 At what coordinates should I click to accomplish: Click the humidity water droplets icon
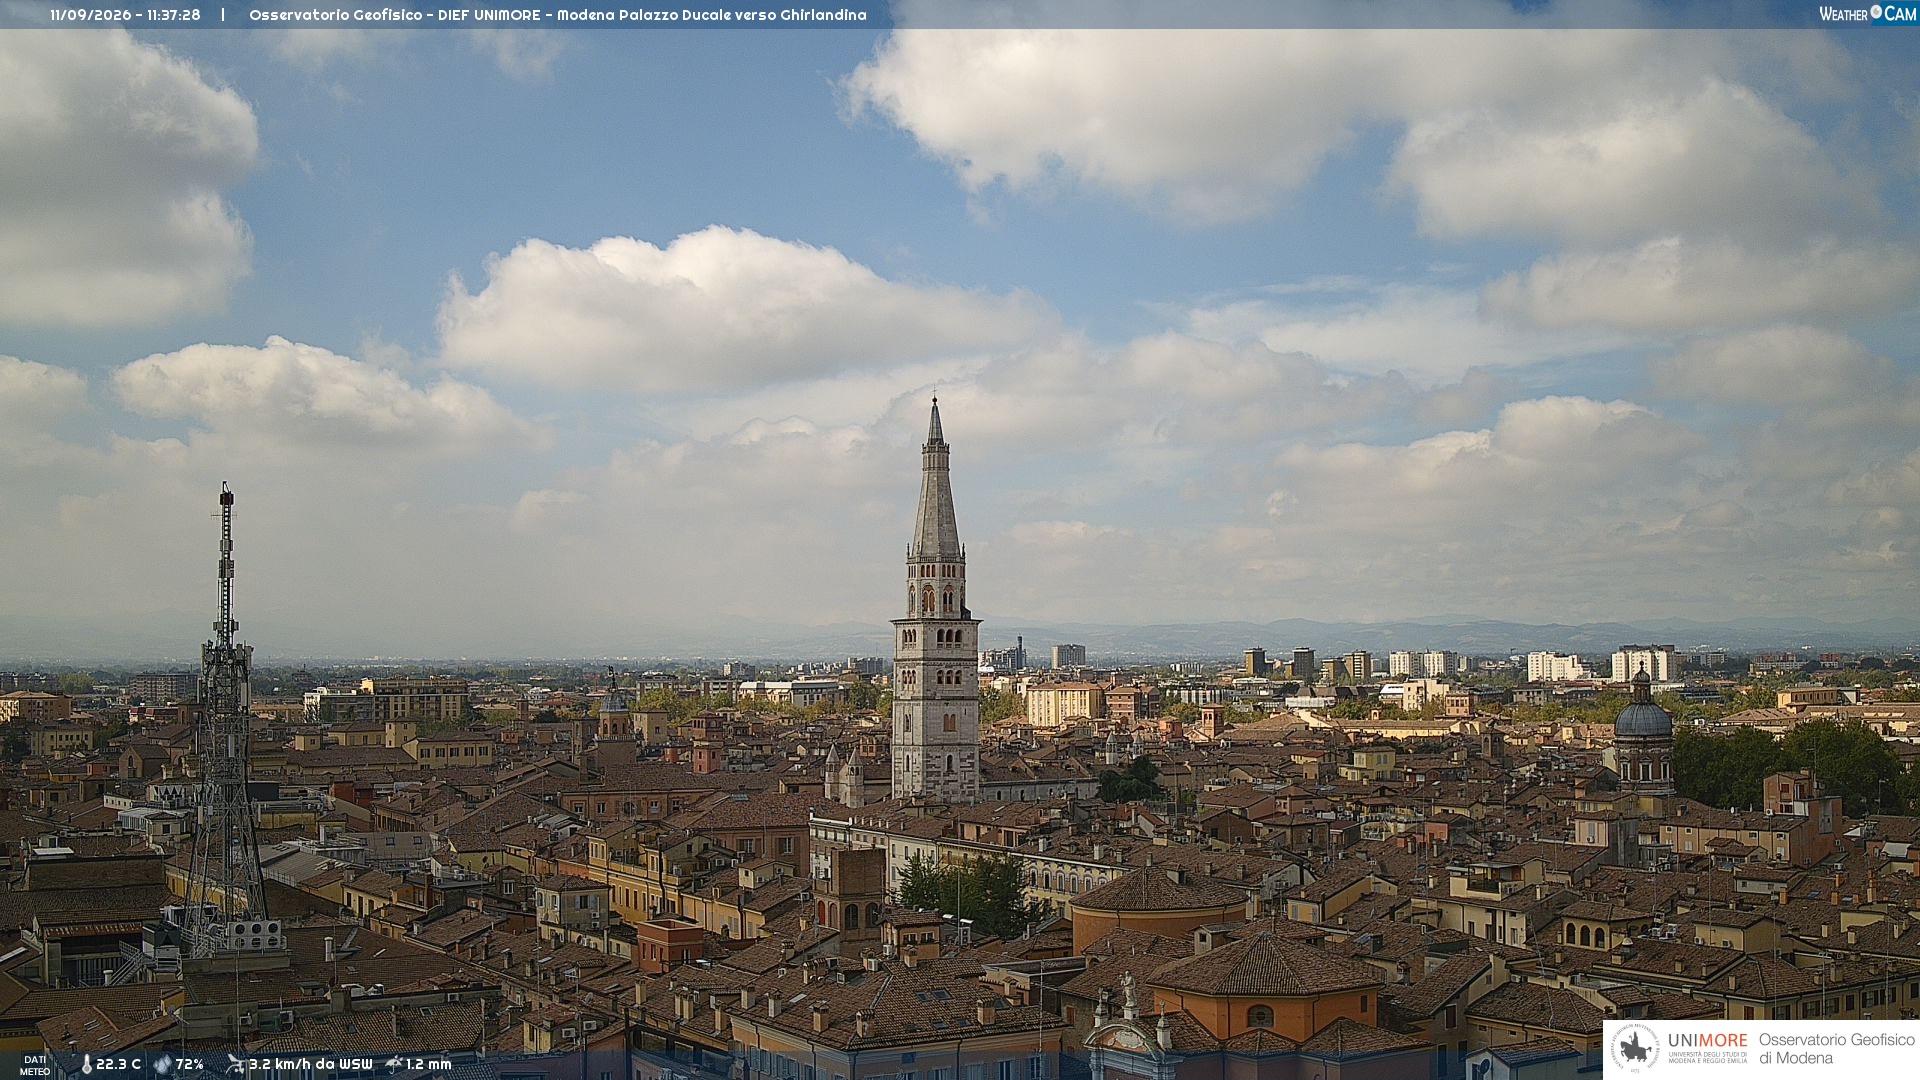162,1064
